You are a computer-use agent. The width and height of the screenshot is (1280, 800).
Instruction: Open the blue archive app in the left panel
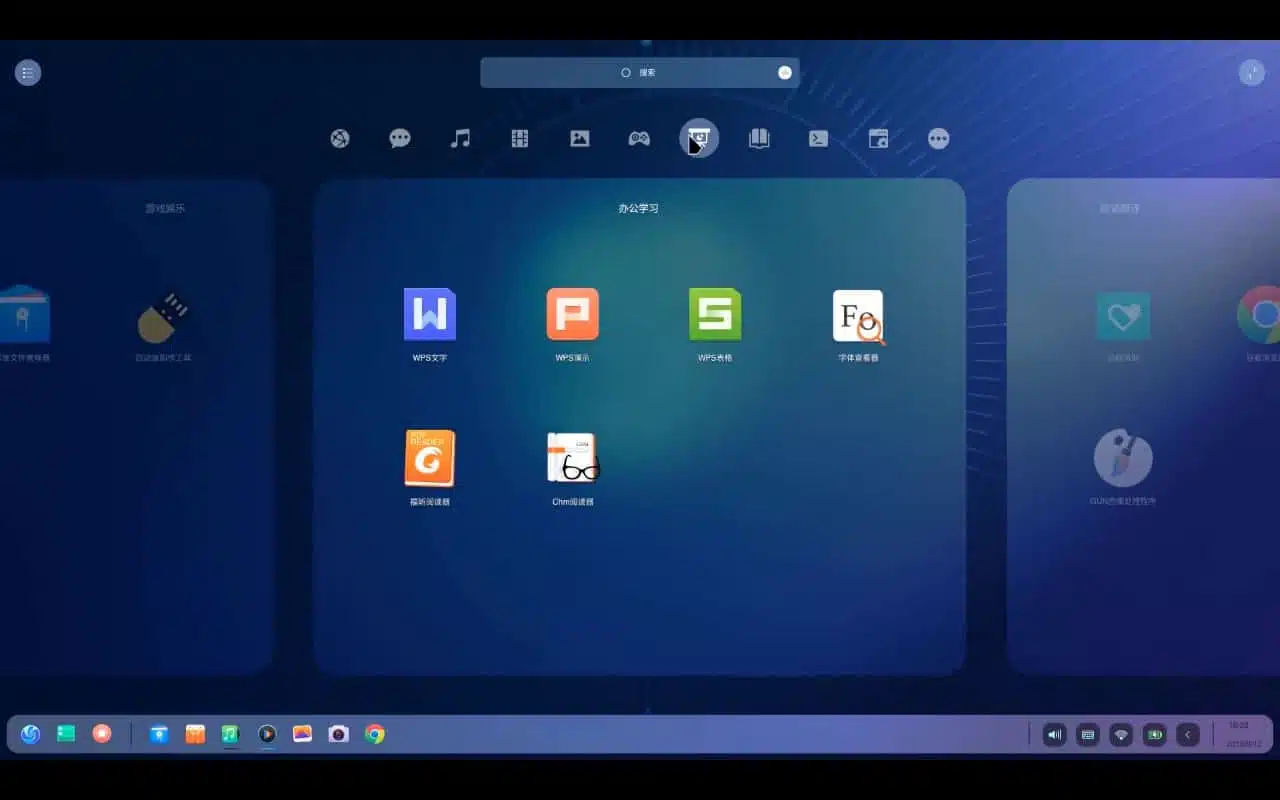pyautogui.click(x=24, y=314)
